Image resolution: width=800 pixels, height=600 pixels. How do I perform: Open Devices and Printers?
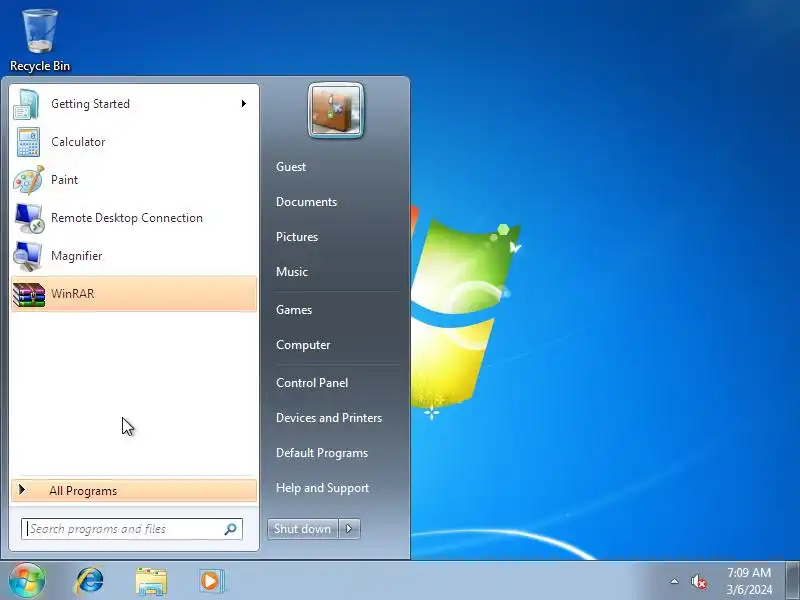329,418
